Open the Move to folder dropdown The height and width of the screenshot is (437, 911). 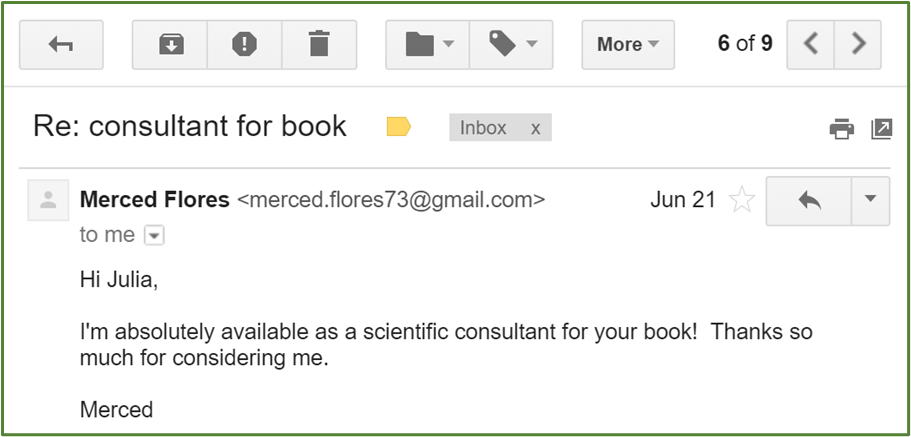[429, 44]
